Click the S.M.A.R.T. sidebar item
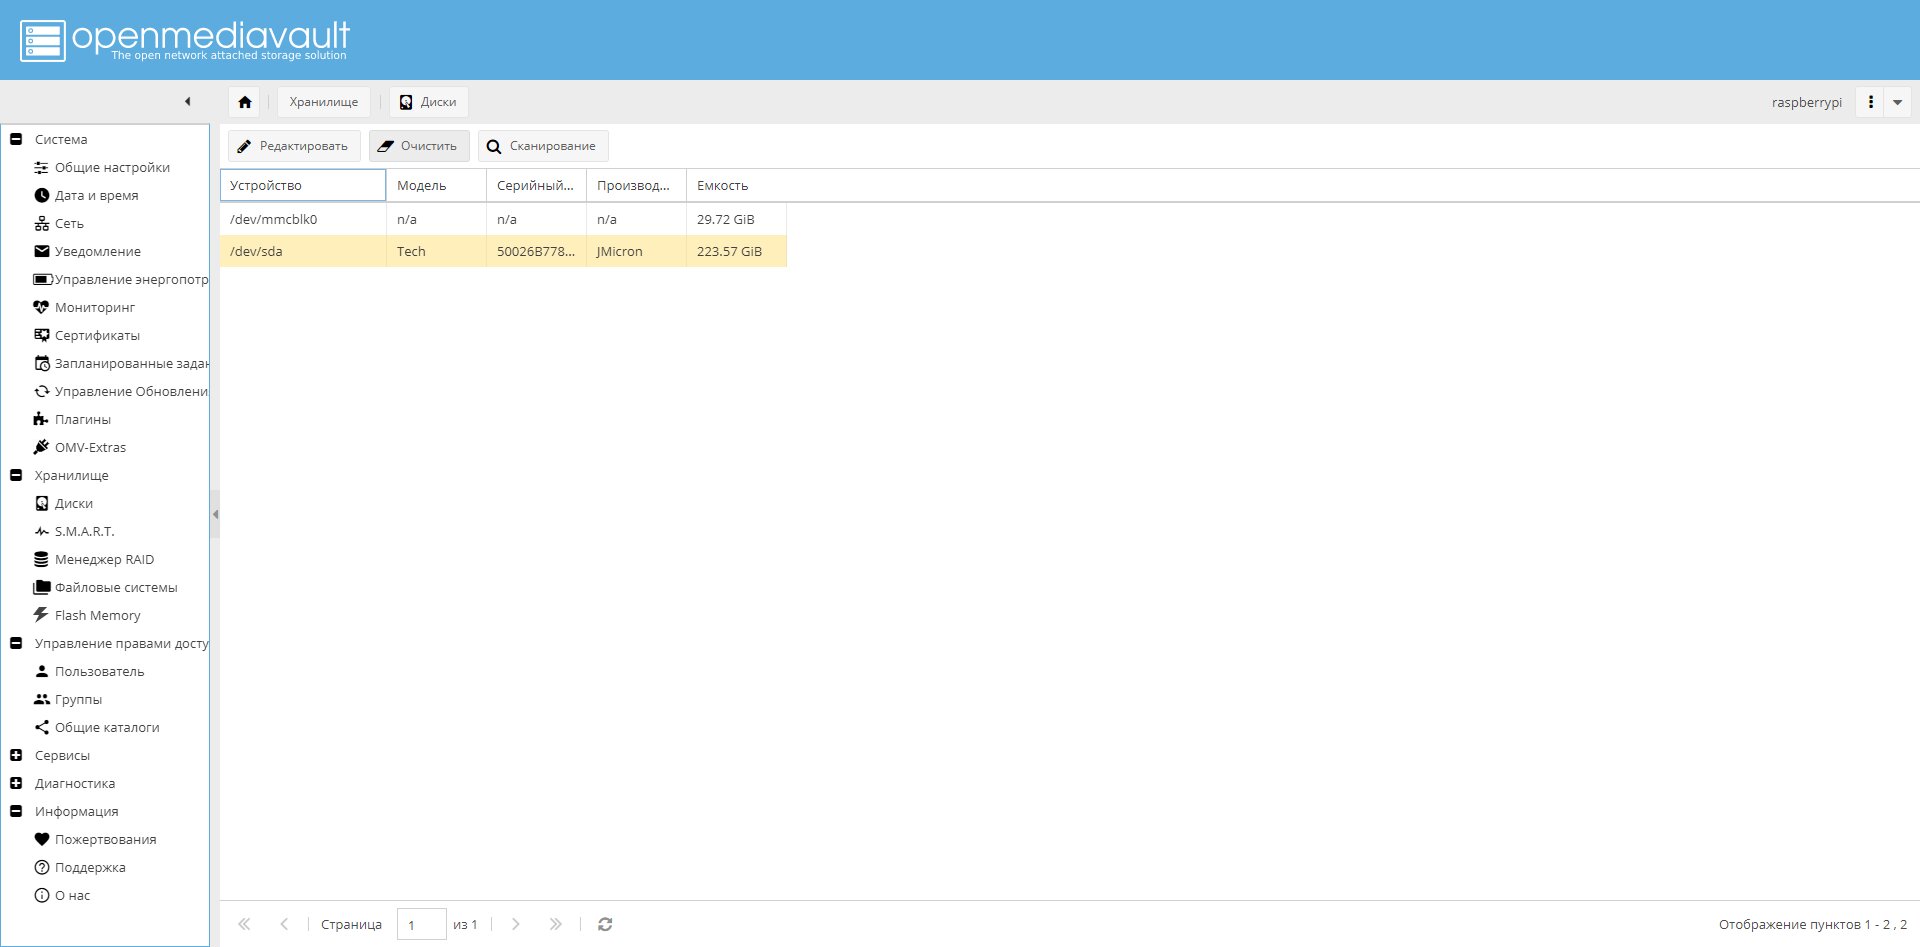The width and height of the screenshot is (1920, 947). click(x=84, y=531)
